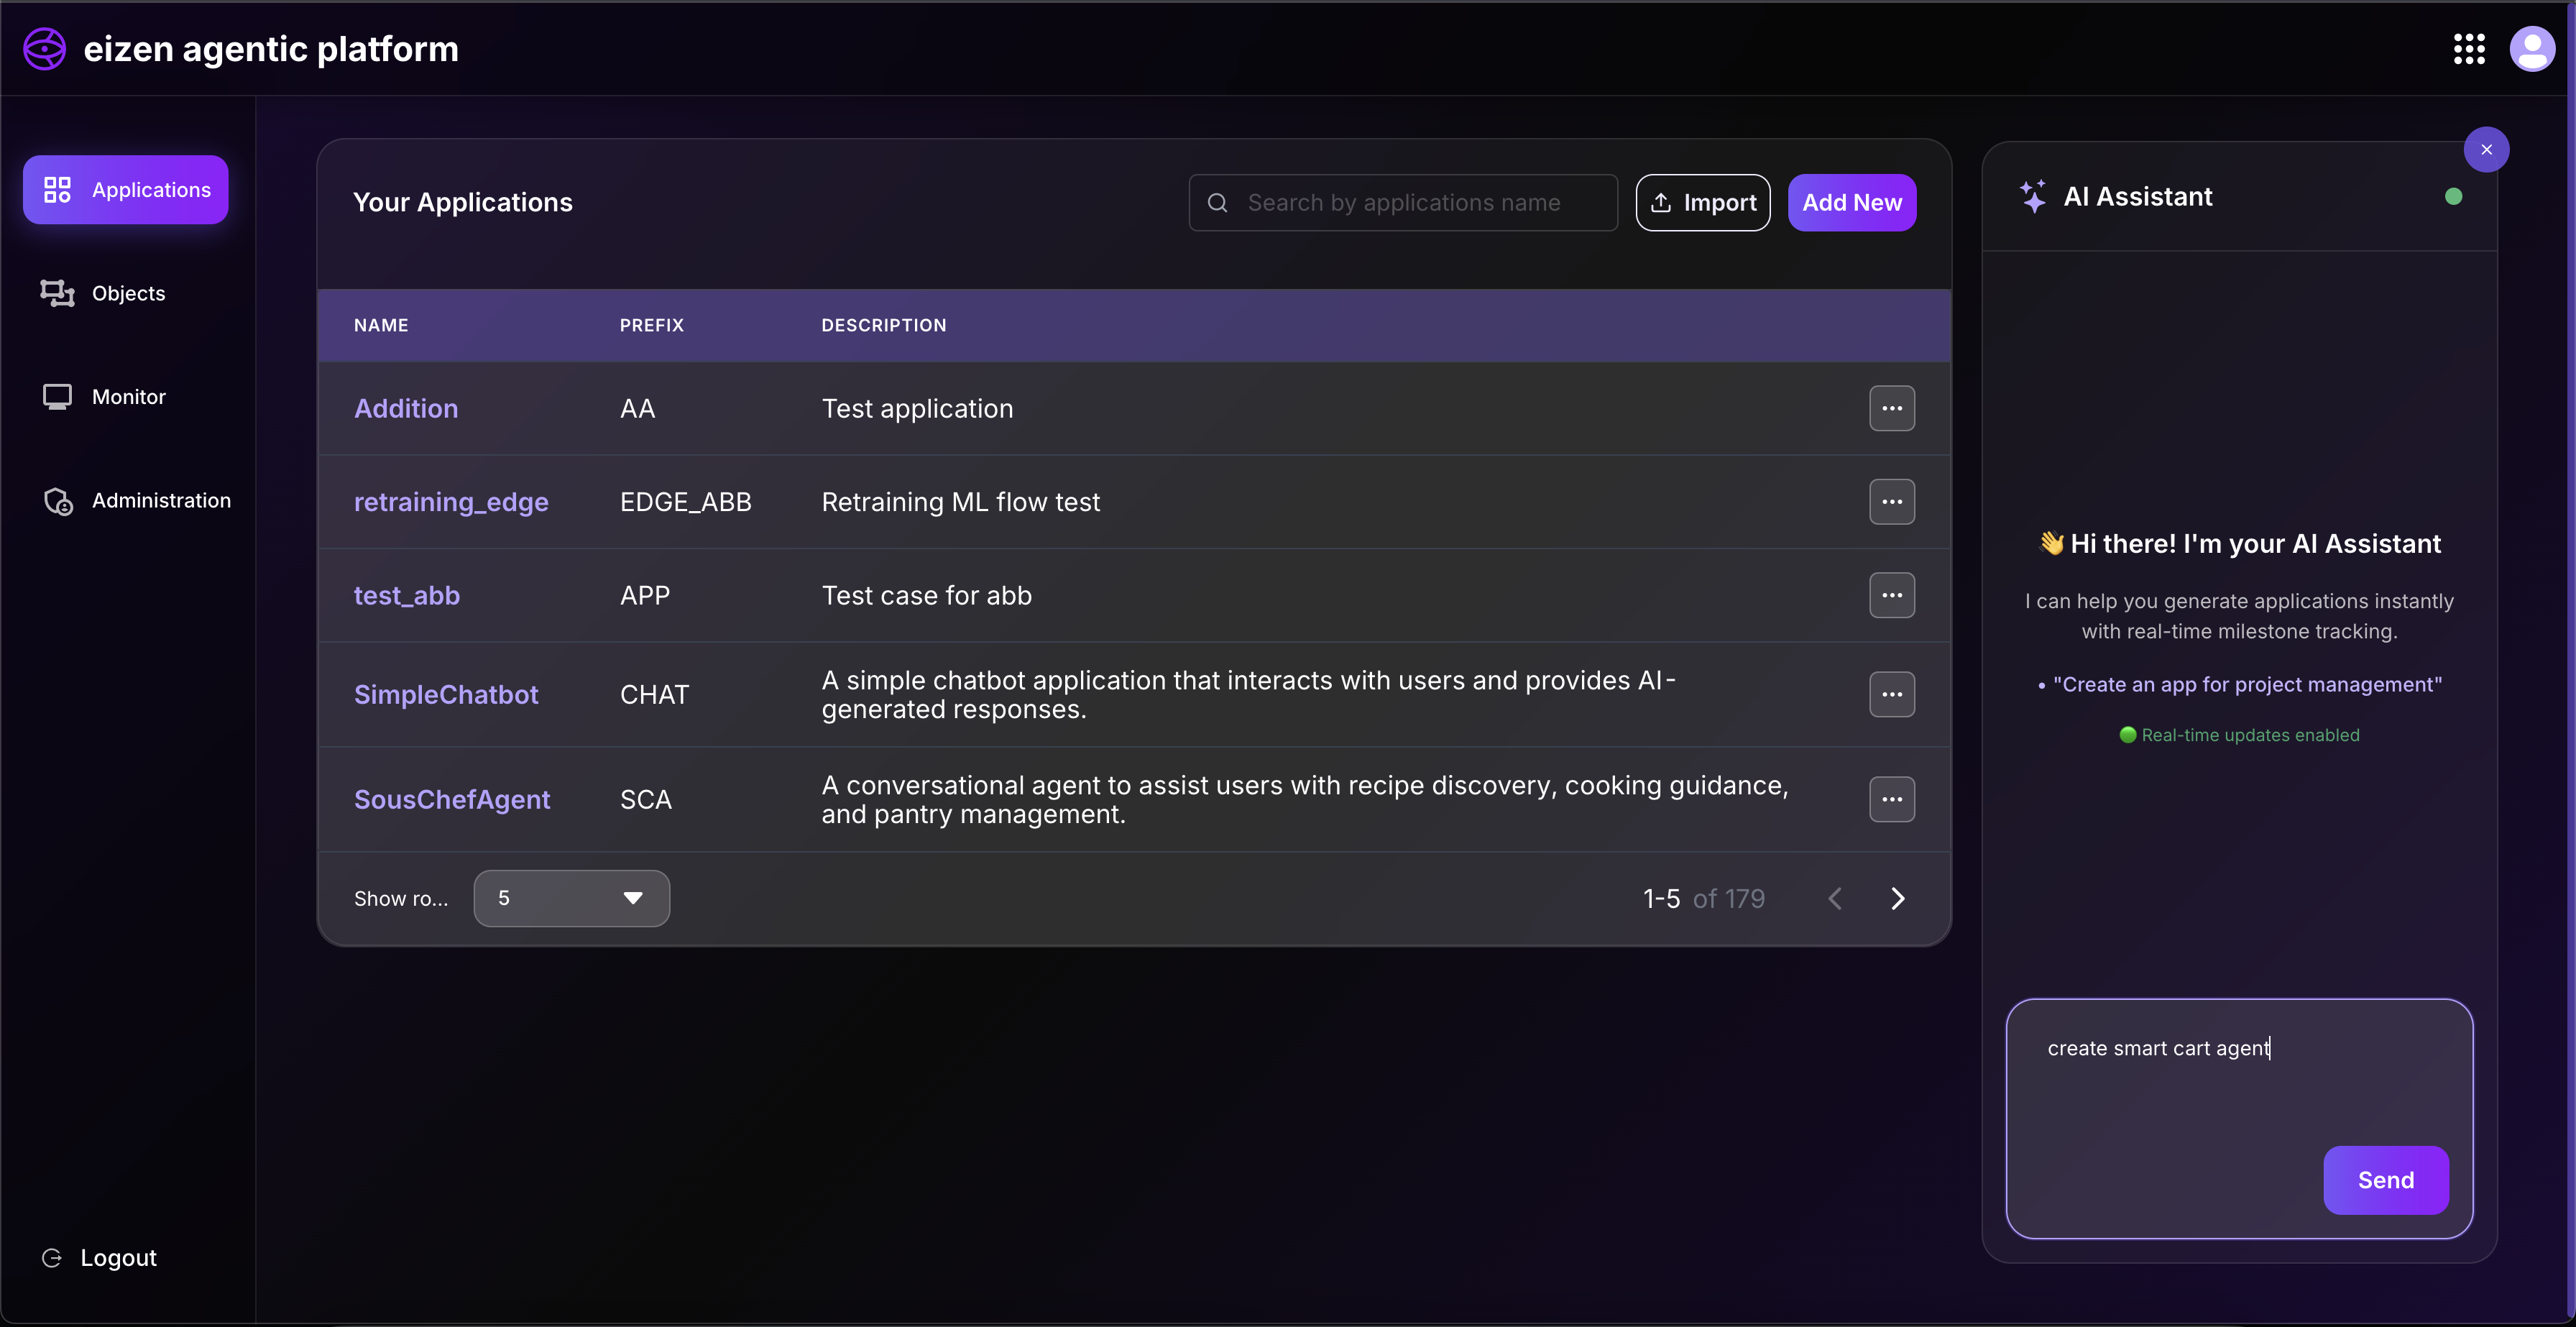Expand the rows-per-page dropdown
The height and width of the screenshot is (1327, 2576).
coord(571,899)
